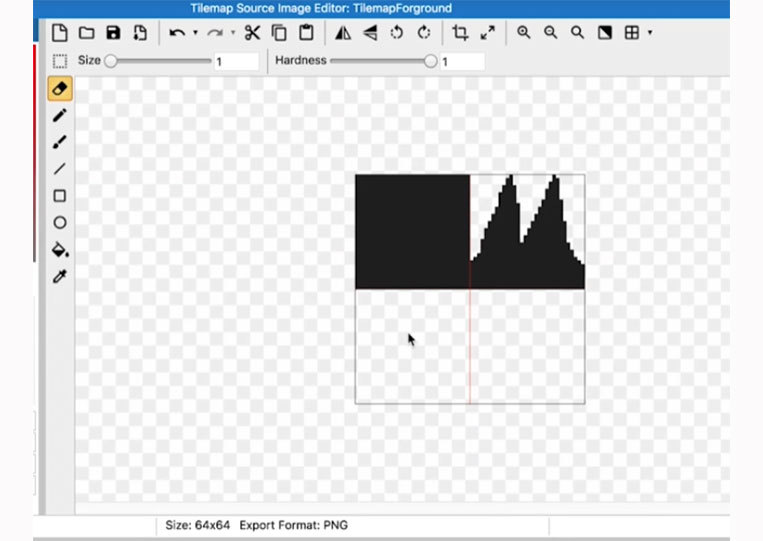This screenshot has height=541, width=763.
Task: Click the 'Size: 64x64' status text
Action: click(198, 525)
